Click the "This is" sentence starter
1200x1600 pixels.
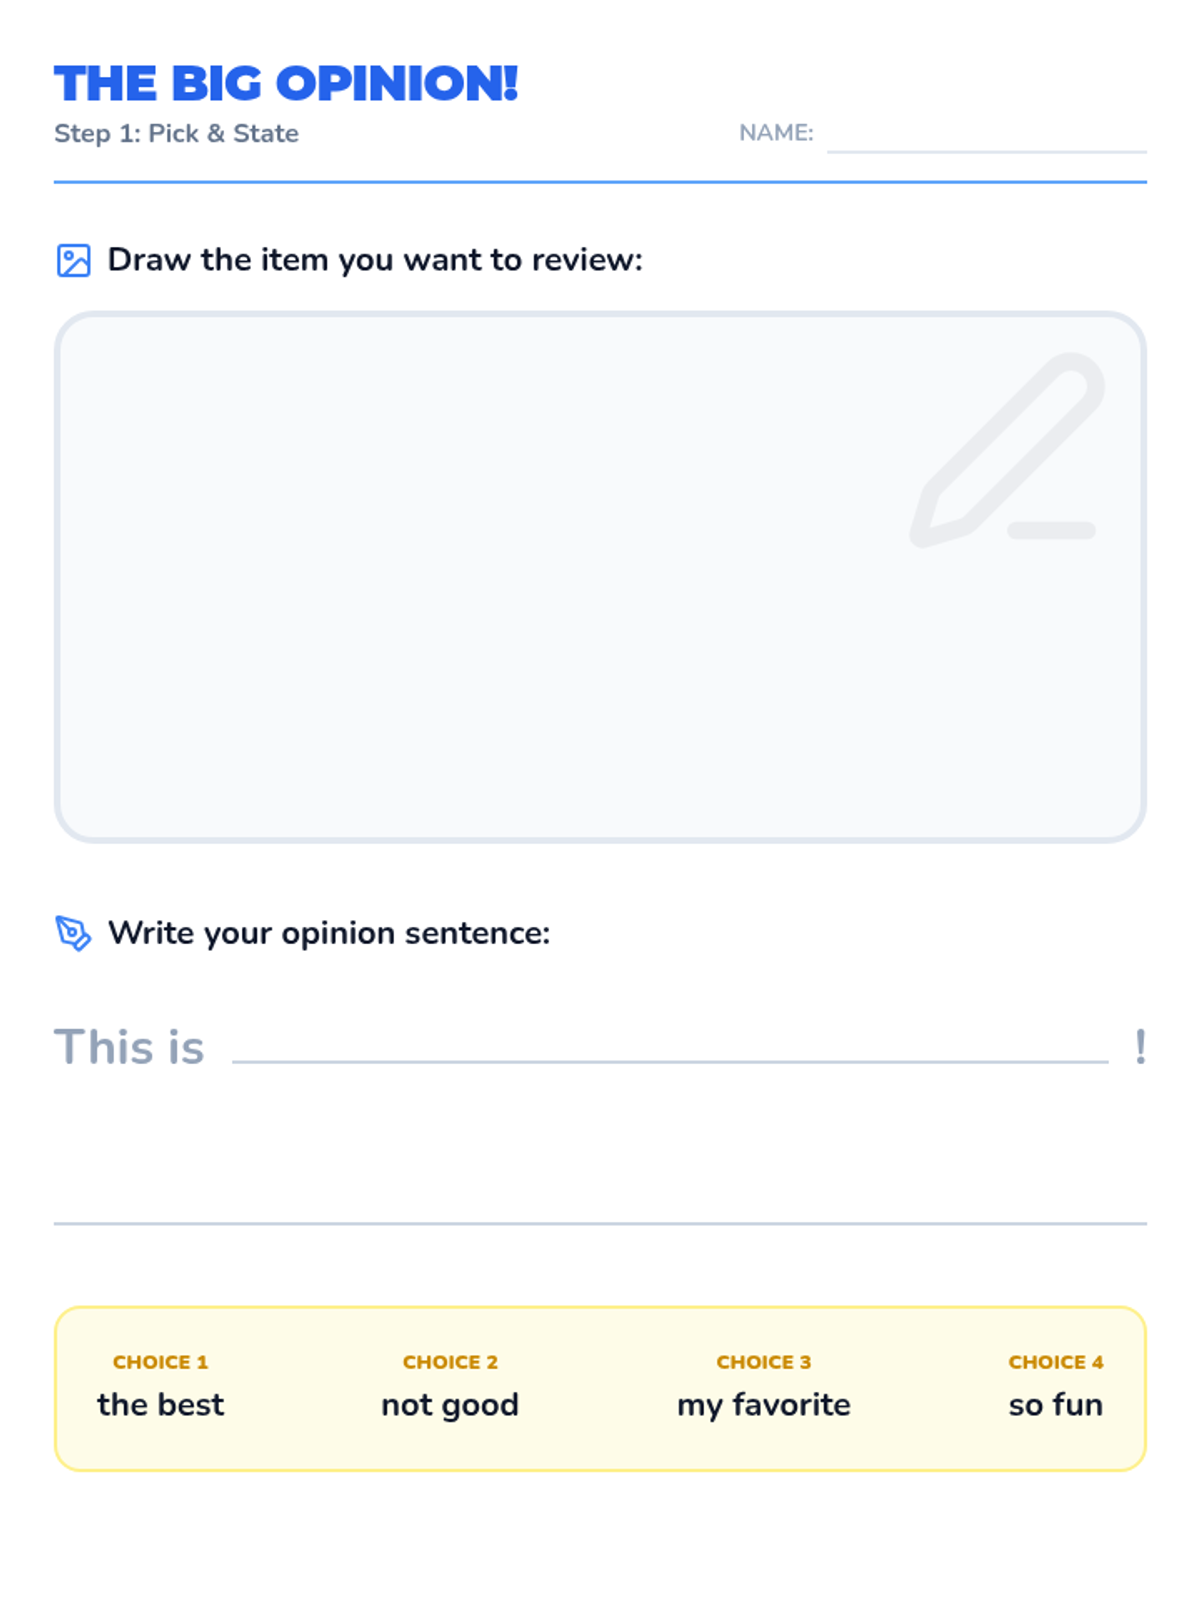point(129,1047)
